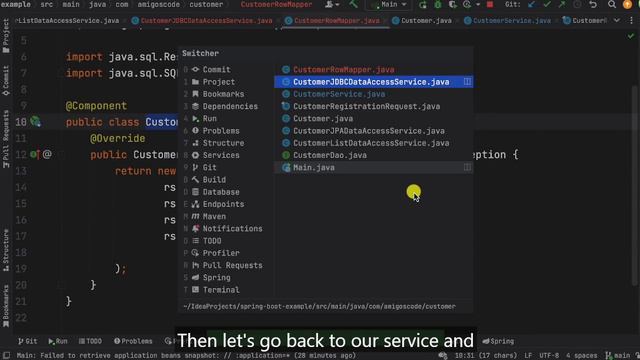
Task: Click the green Rerun icon in toolbar
Action: pyautogui.click(x=423, y=4)
